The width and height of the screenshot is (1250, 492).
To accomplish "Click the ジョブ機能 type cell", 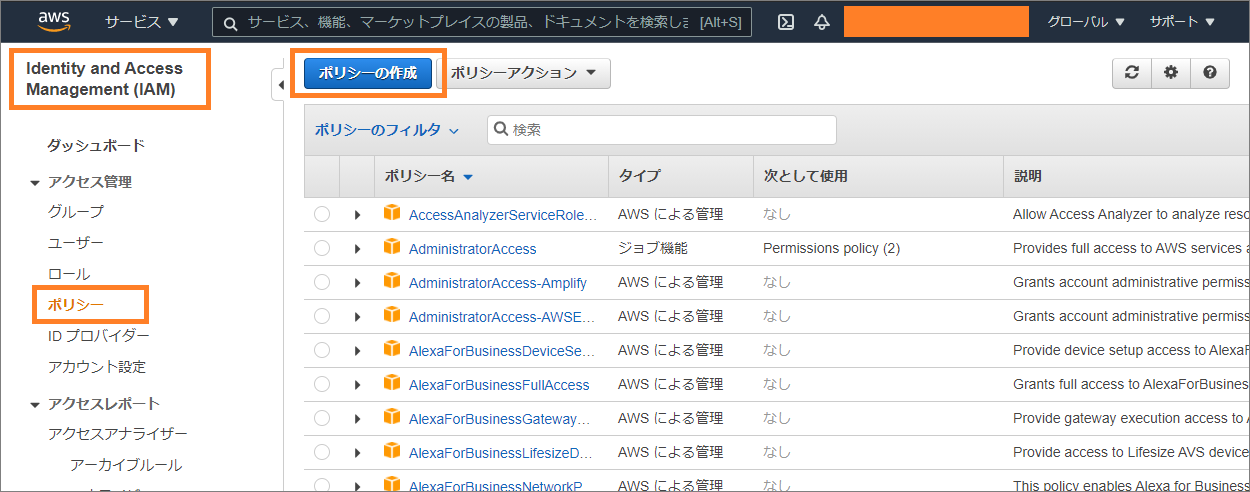I will (x=653, y=248).
